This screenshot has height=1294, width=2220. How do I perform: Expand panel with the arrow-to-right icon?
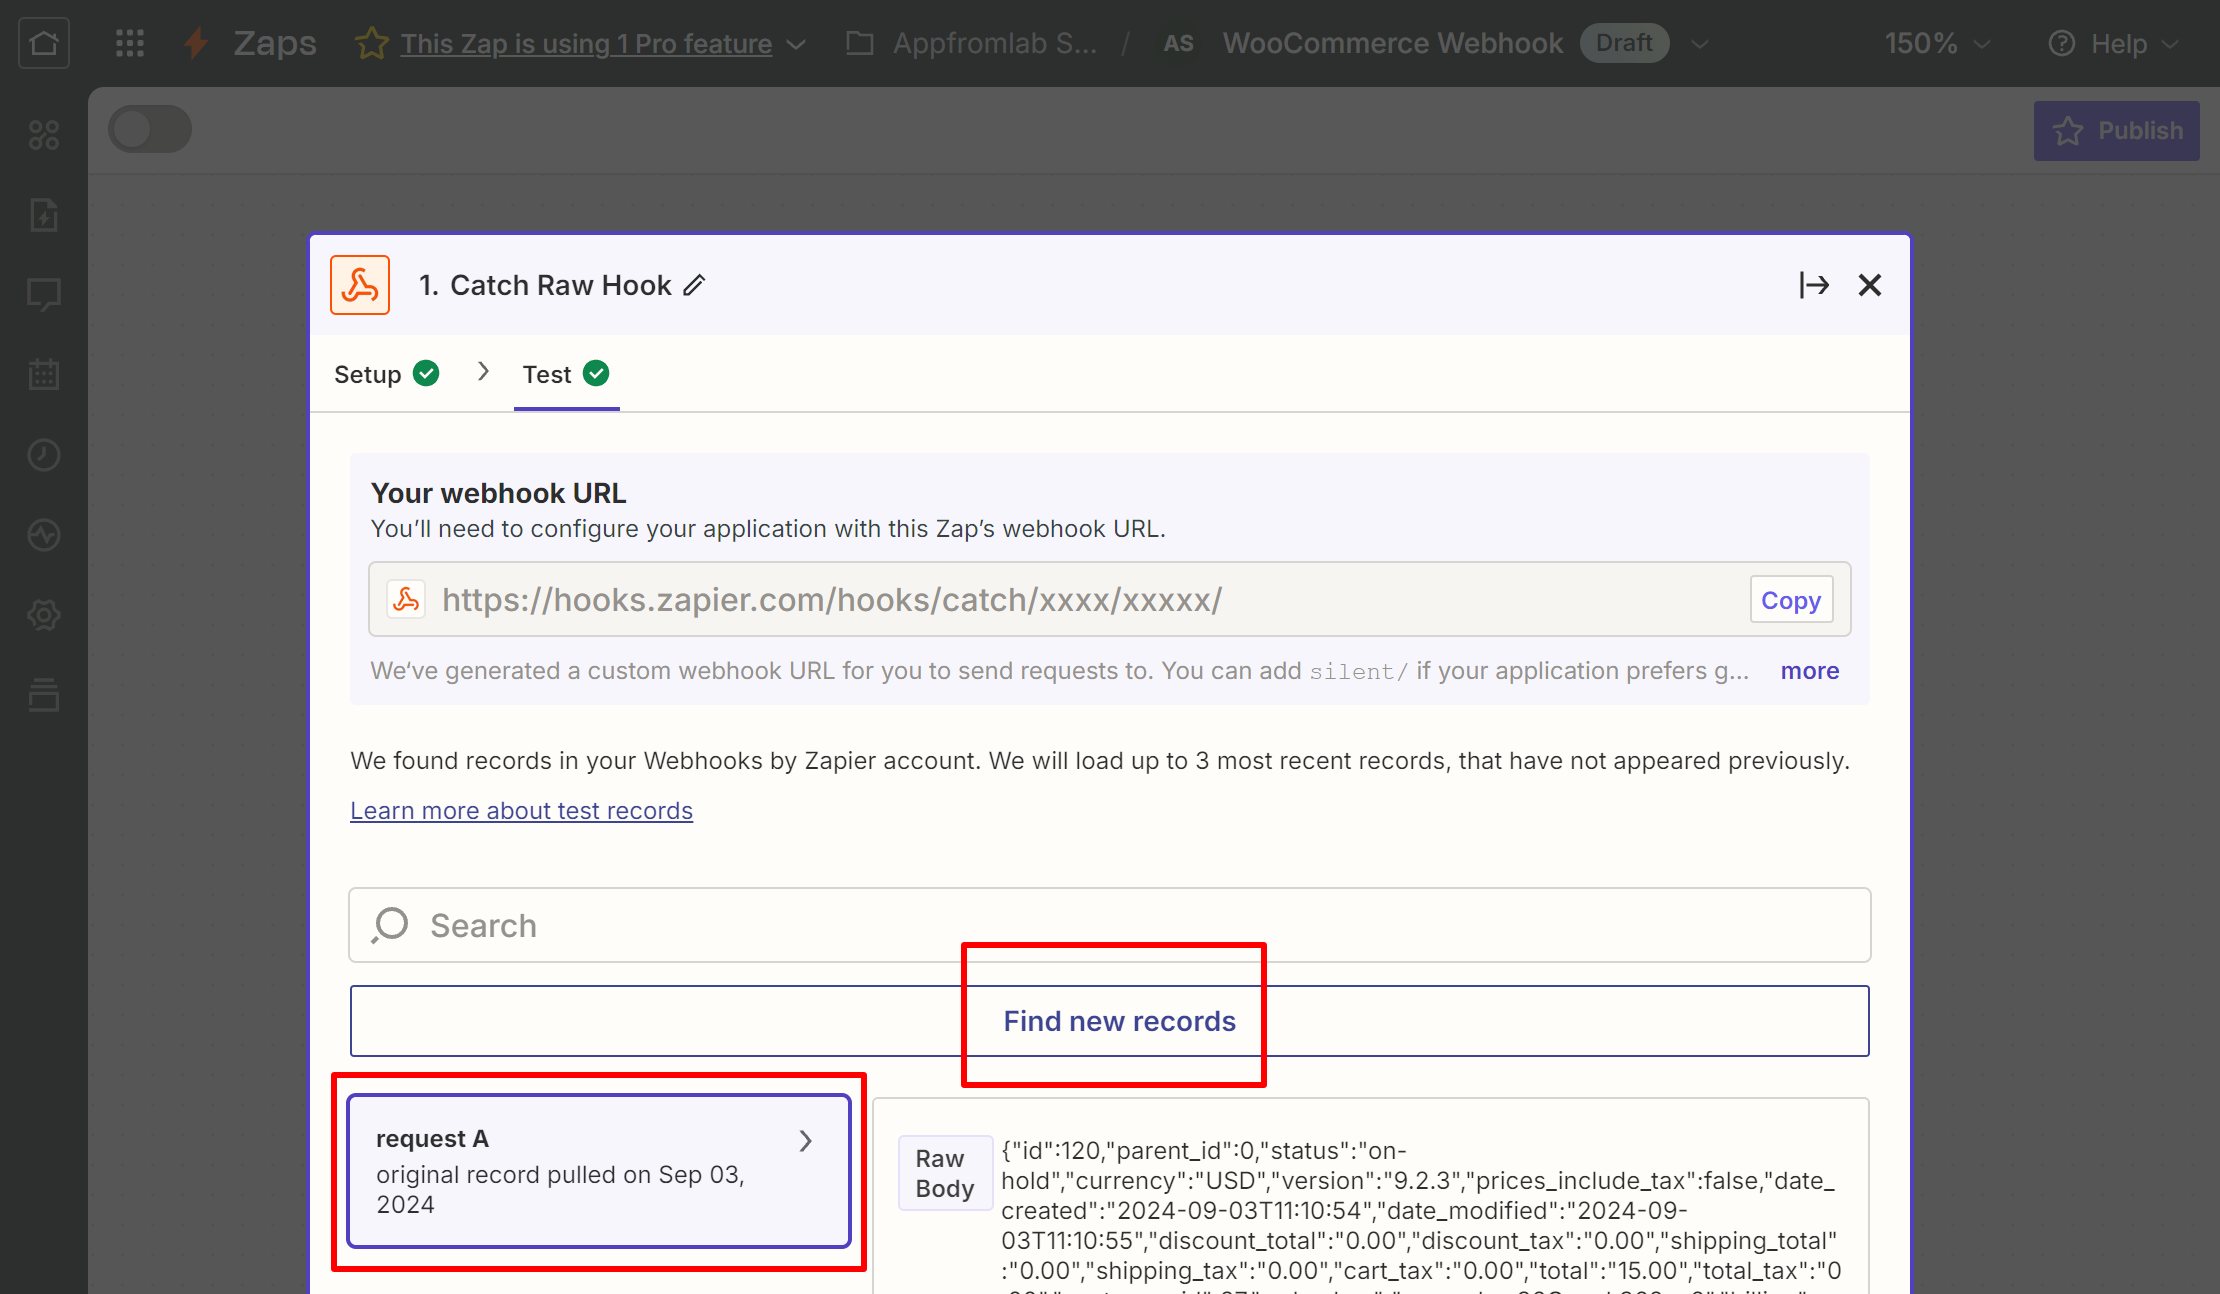pos(1814,285)
